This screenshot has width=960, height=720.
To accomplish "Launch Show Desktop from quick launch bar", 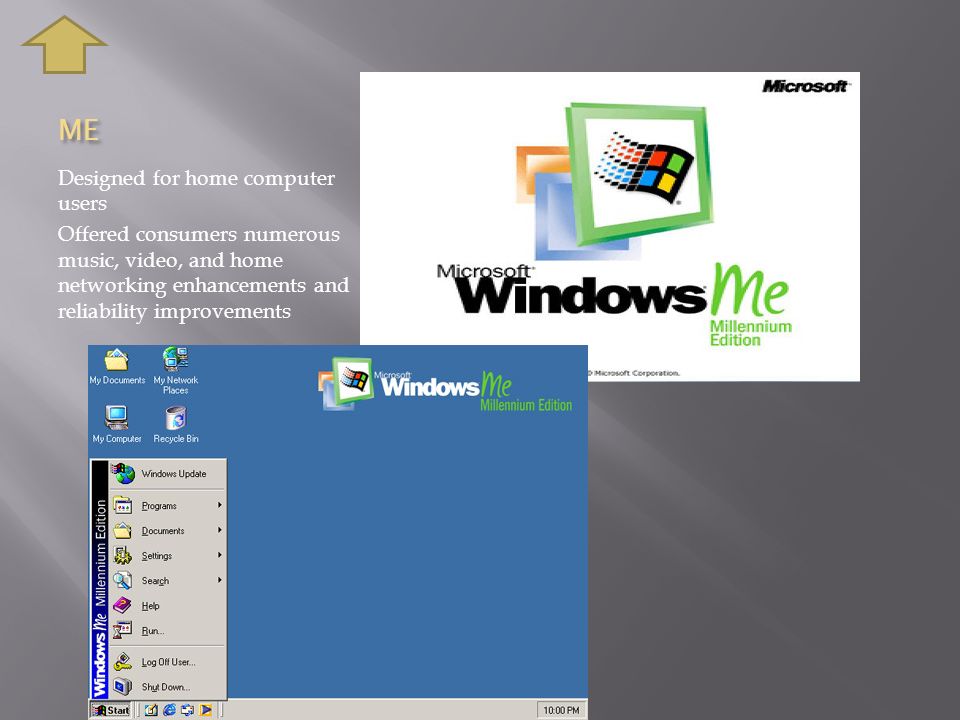I will 151,710.
